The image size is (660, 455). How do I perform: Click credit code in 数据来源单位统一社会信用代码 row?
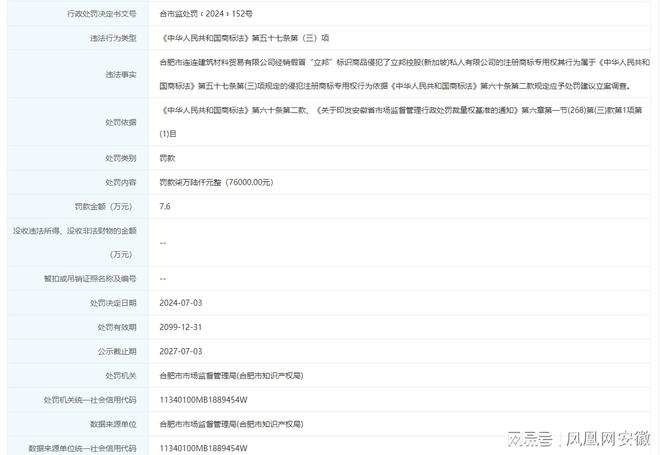point(203,448)
